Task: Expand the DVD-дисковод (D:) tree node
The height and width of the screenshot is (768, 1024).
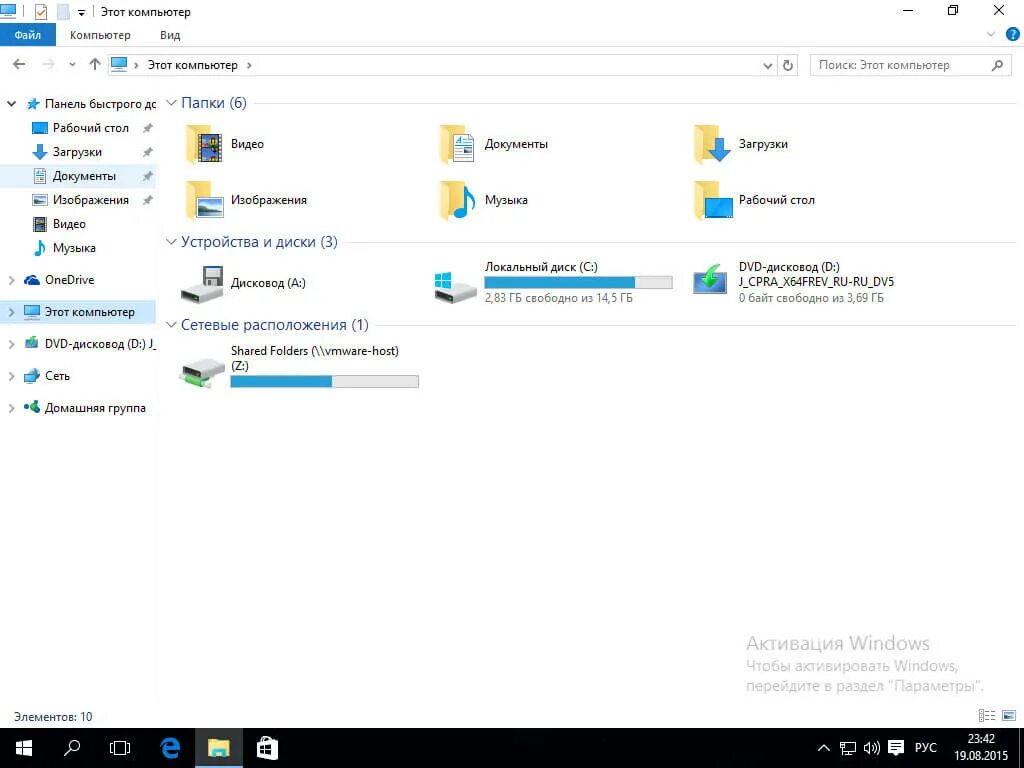Action: (11, 344)
